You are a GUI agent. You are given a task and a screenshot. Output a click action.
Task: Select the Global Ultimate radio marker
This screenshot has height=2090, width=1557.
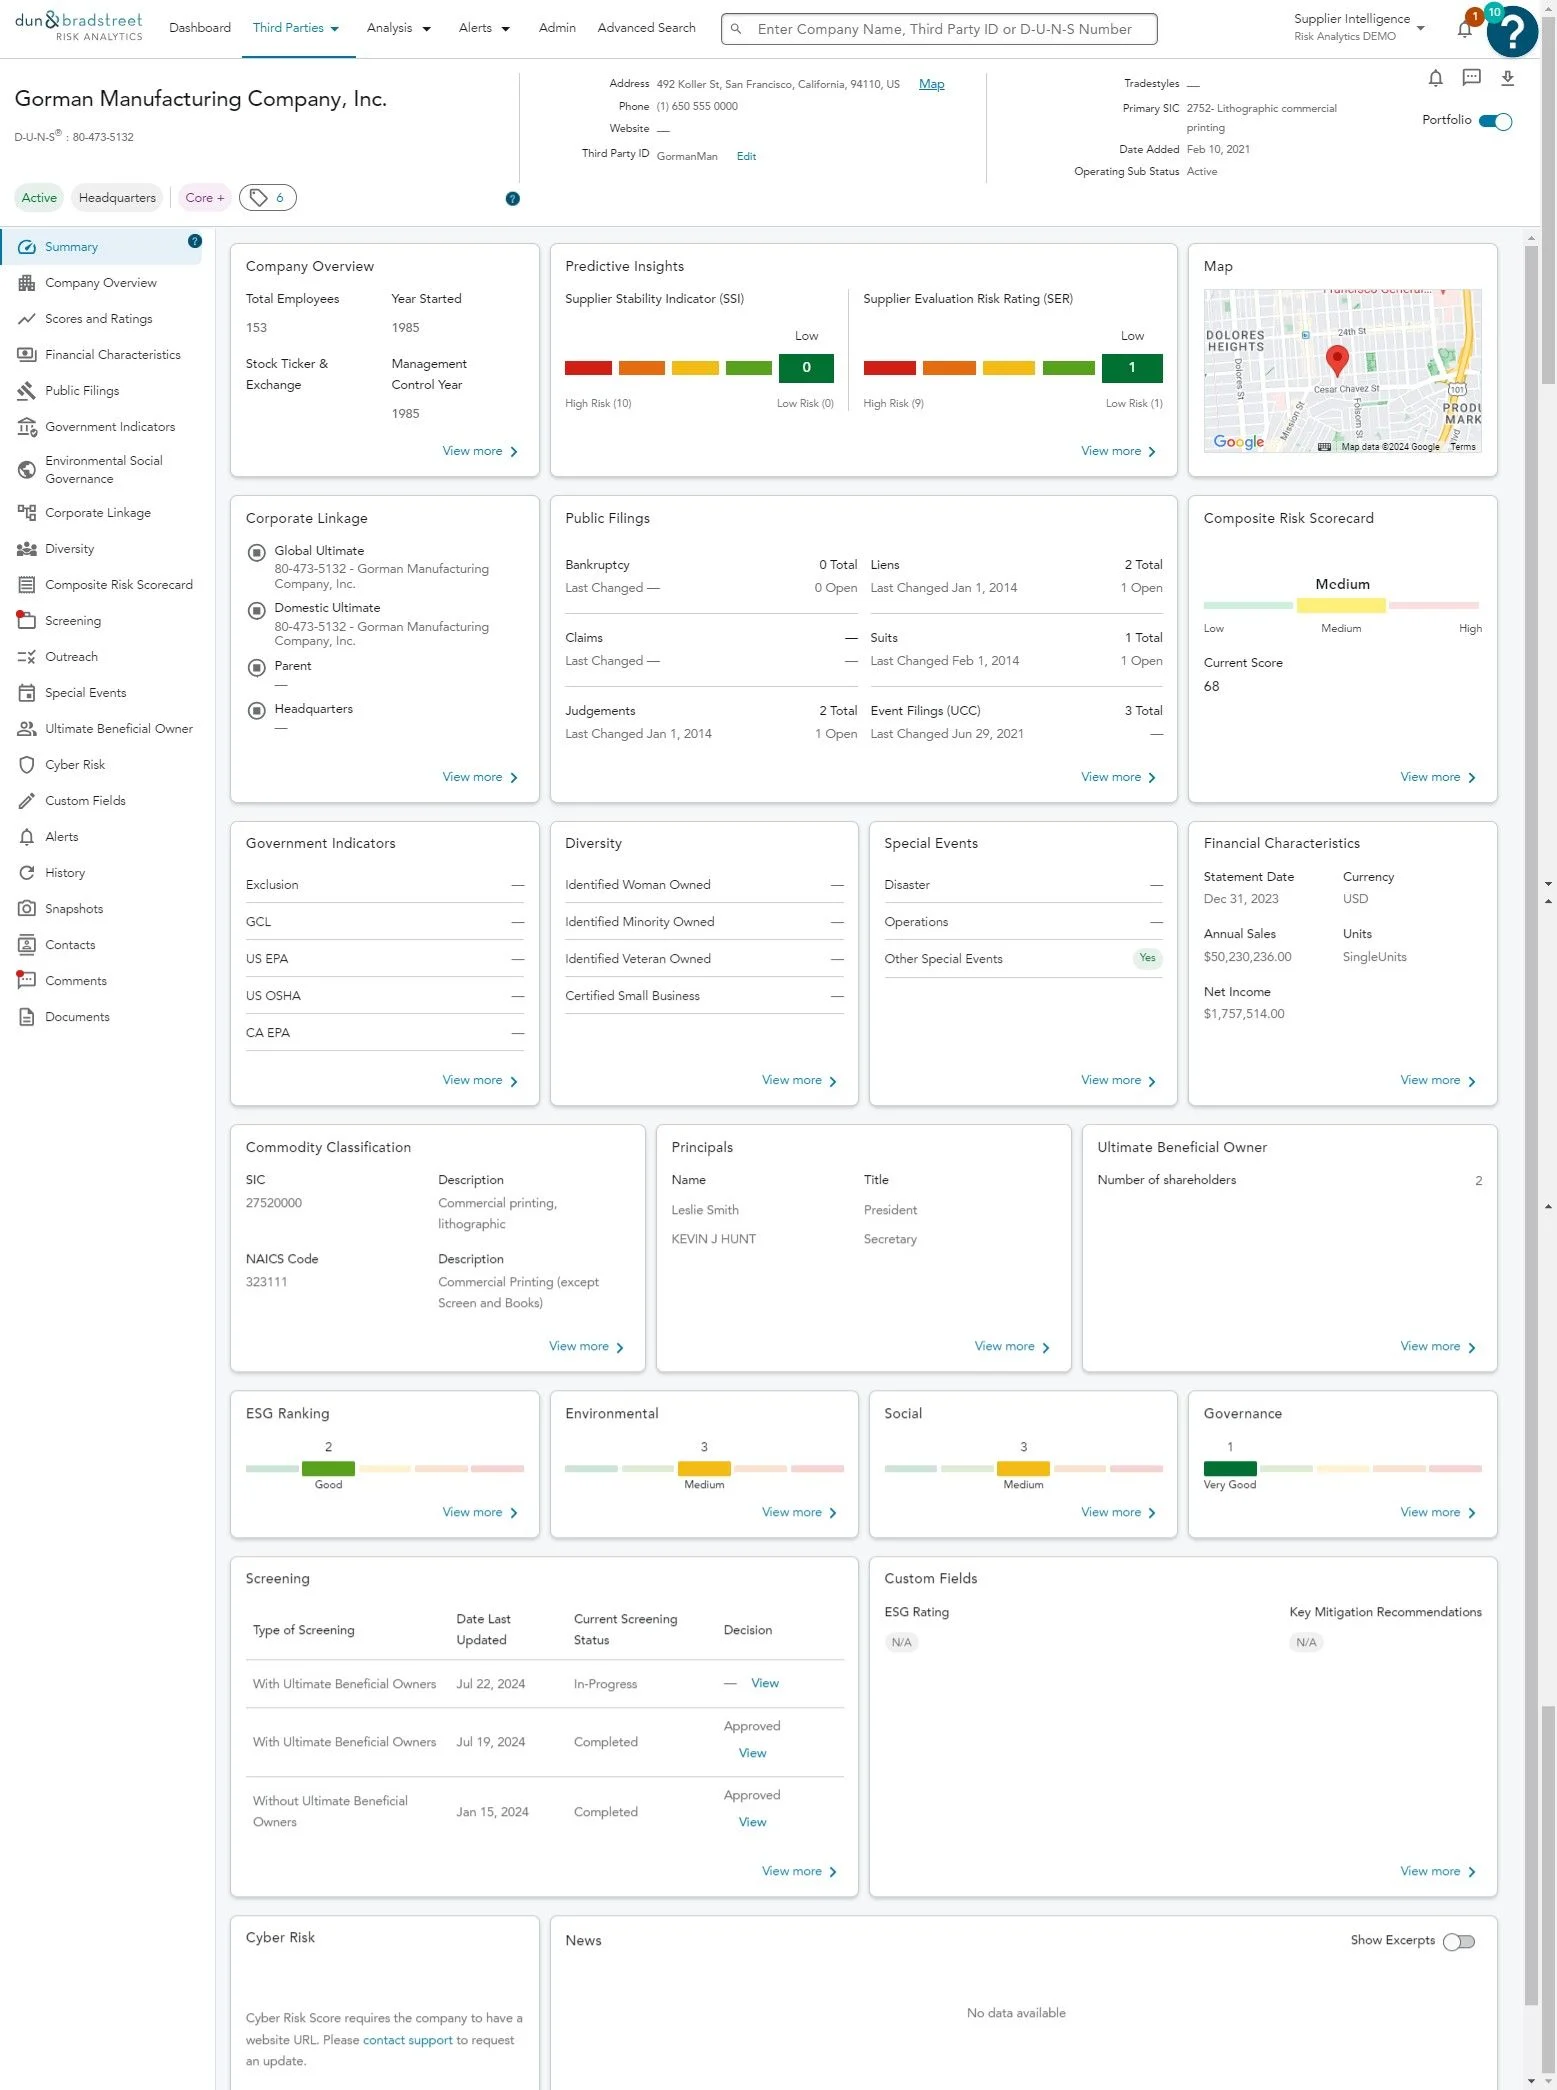tap(256, 552)
